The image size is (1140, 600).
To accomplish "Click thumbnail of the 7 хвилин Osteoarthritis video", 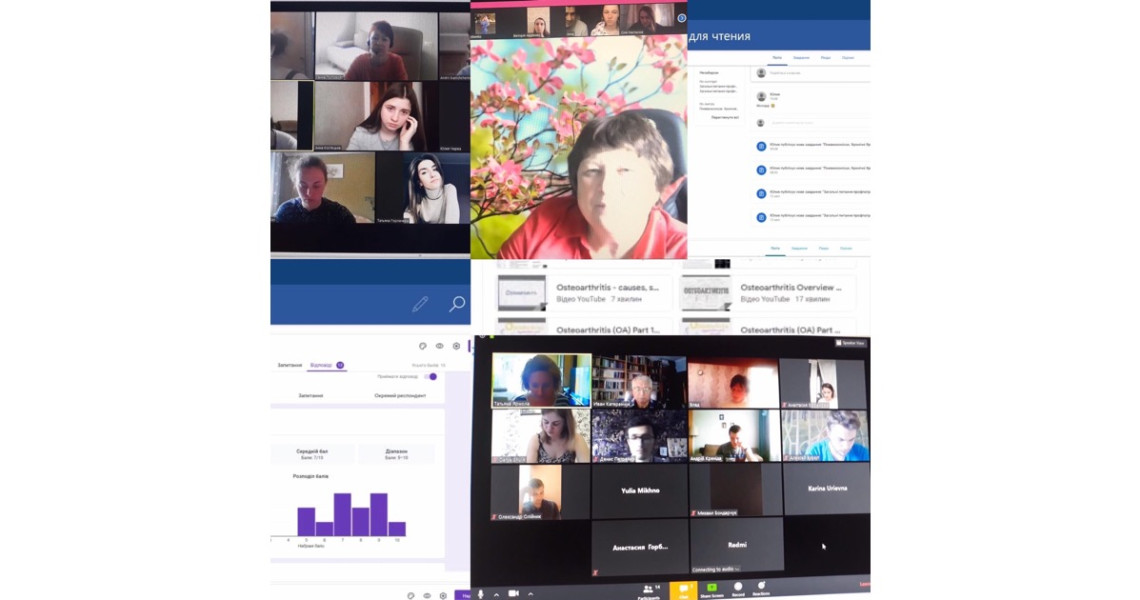I will click(521, 292).
